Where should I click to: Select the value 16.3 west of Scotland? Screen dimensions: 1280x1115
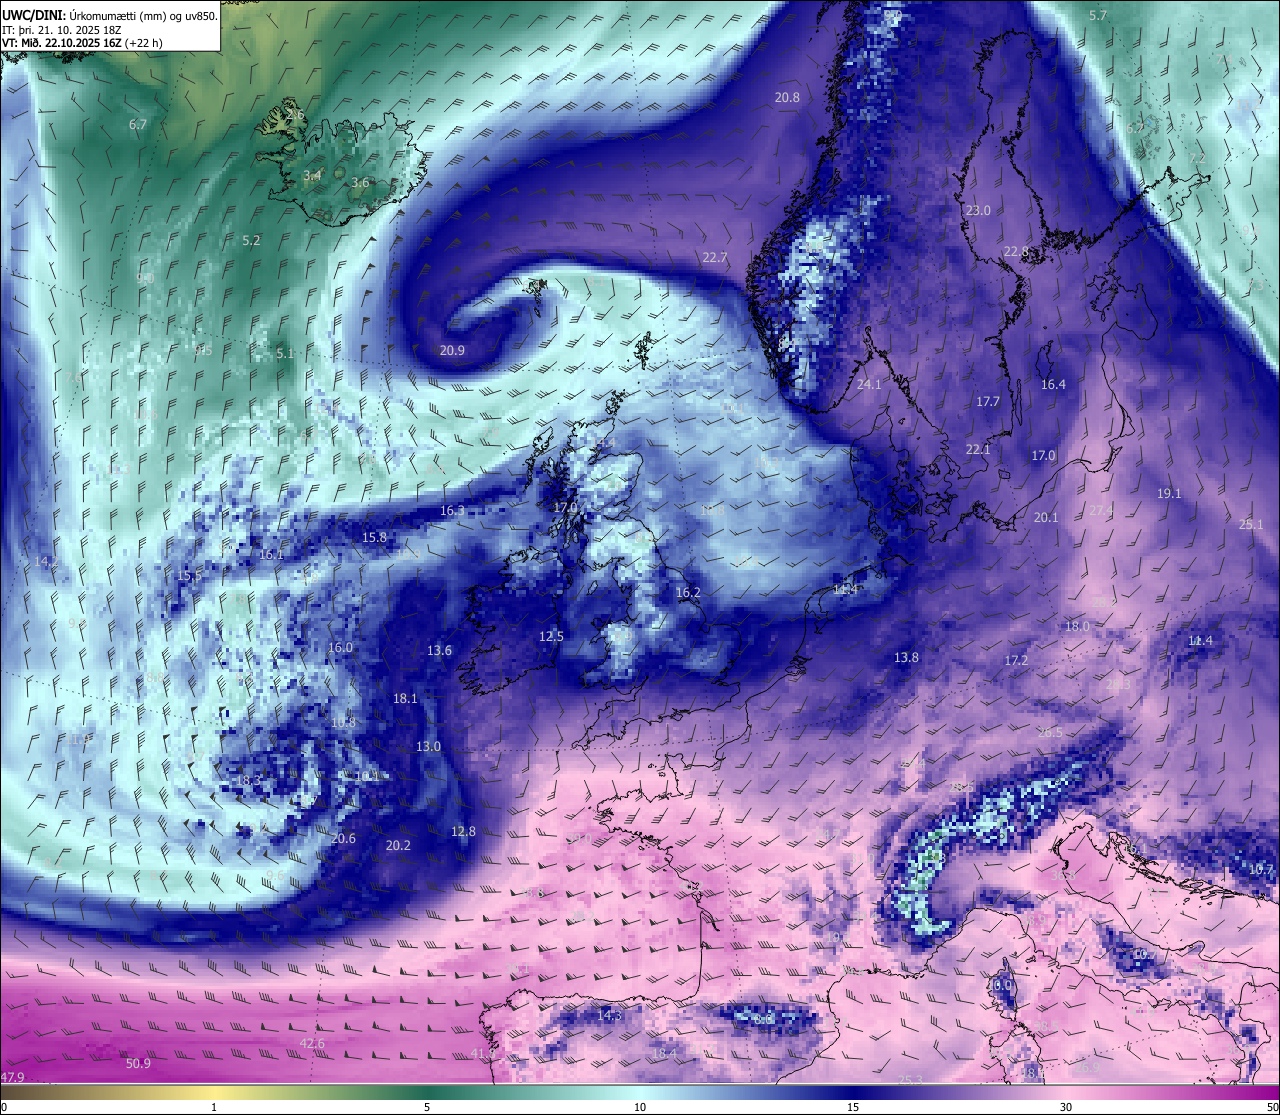[452, 511]
